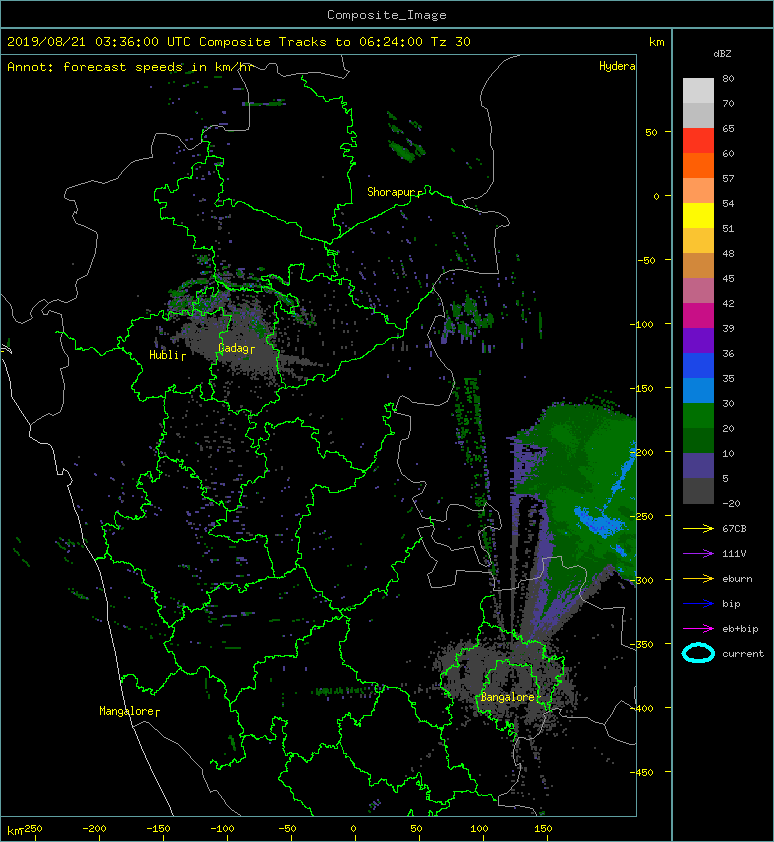Click the 60 dBZ orange-red swatch
Image resolution: width=774 pixels, height=842 pixels.
click(x=698, y=165)
